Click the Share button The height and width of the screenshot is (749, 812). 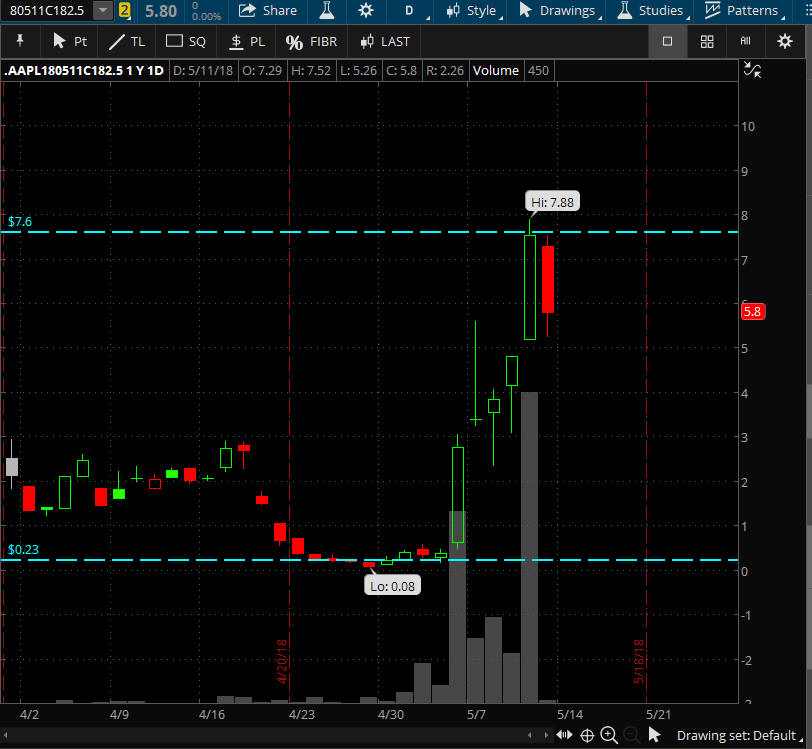(268, 11)
